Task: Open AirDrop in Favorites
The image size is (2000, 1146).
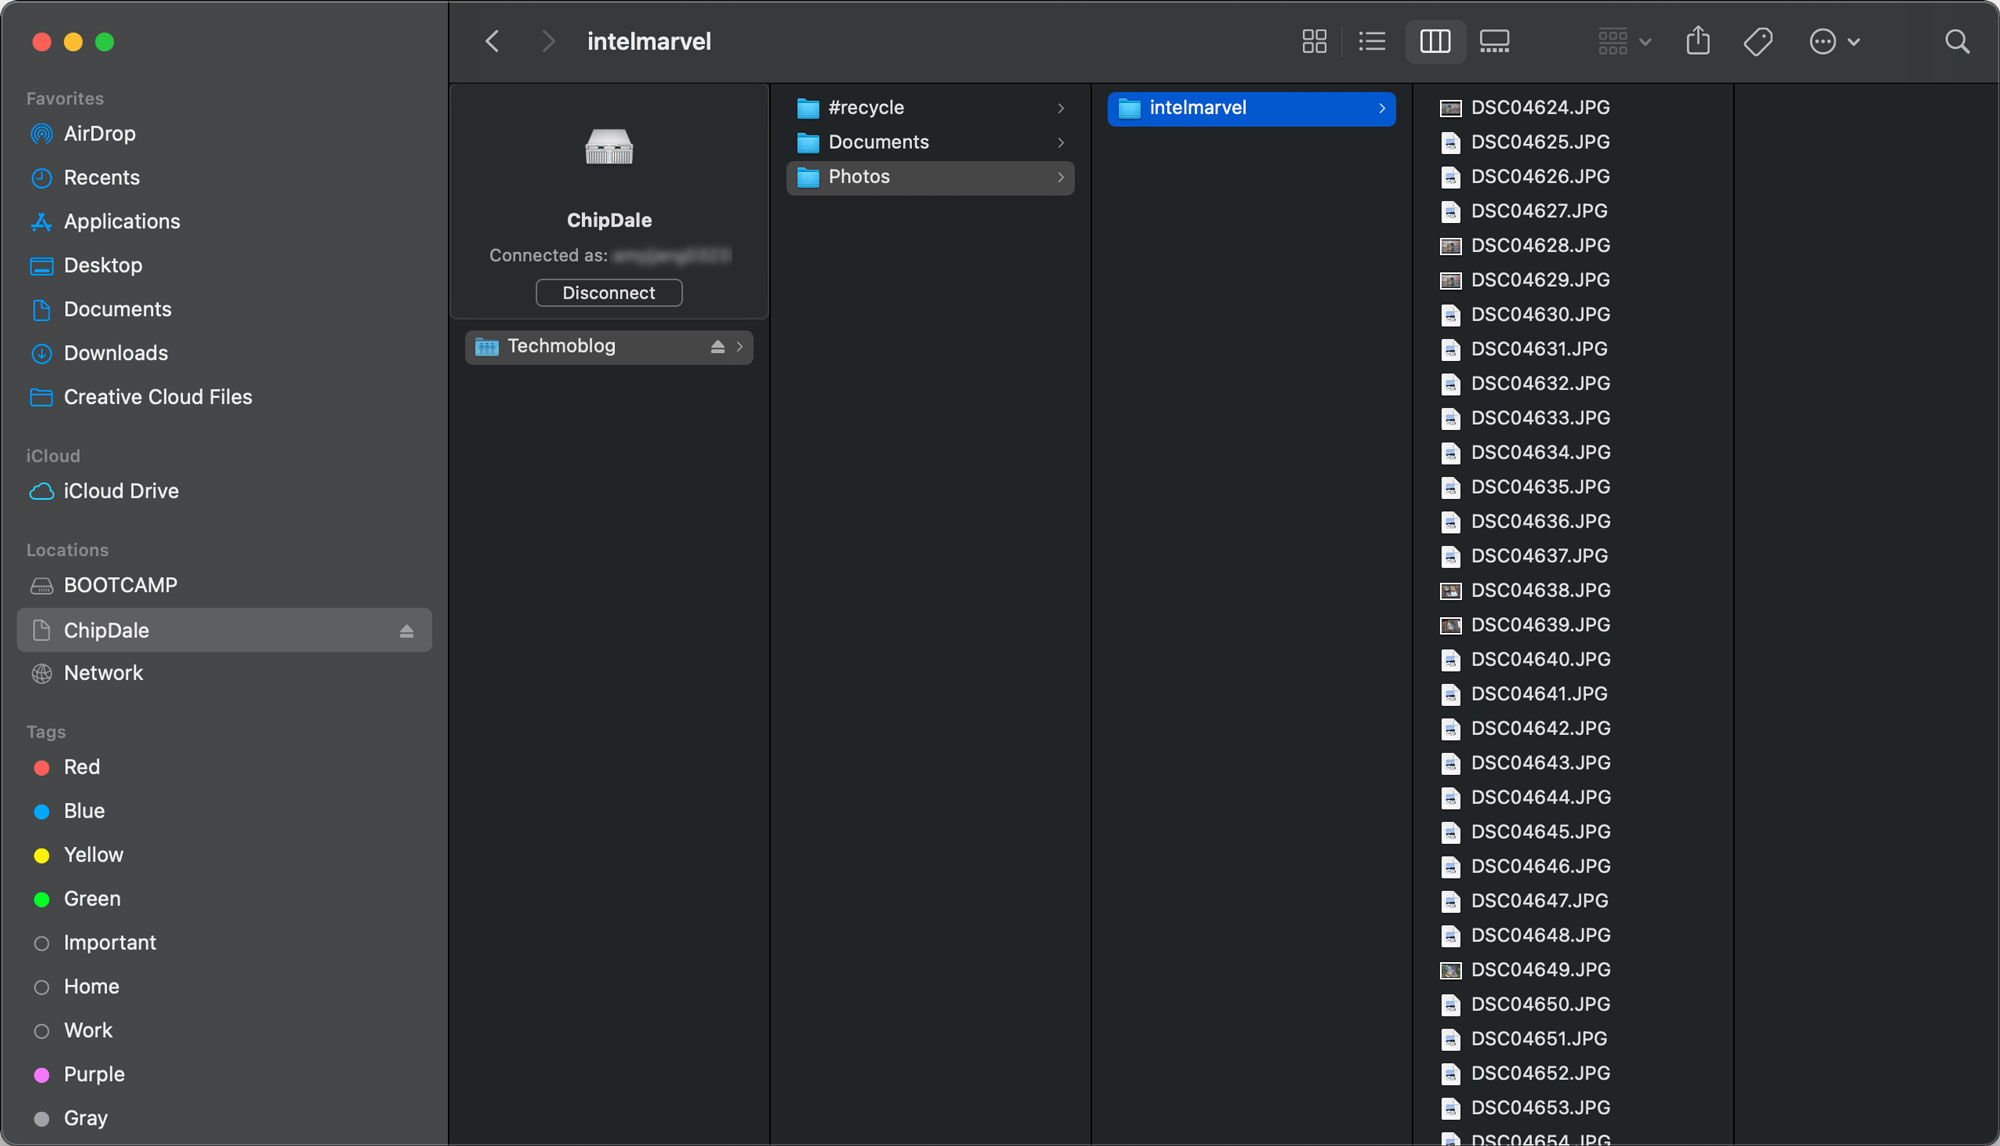Action: [x=99, y=134]
